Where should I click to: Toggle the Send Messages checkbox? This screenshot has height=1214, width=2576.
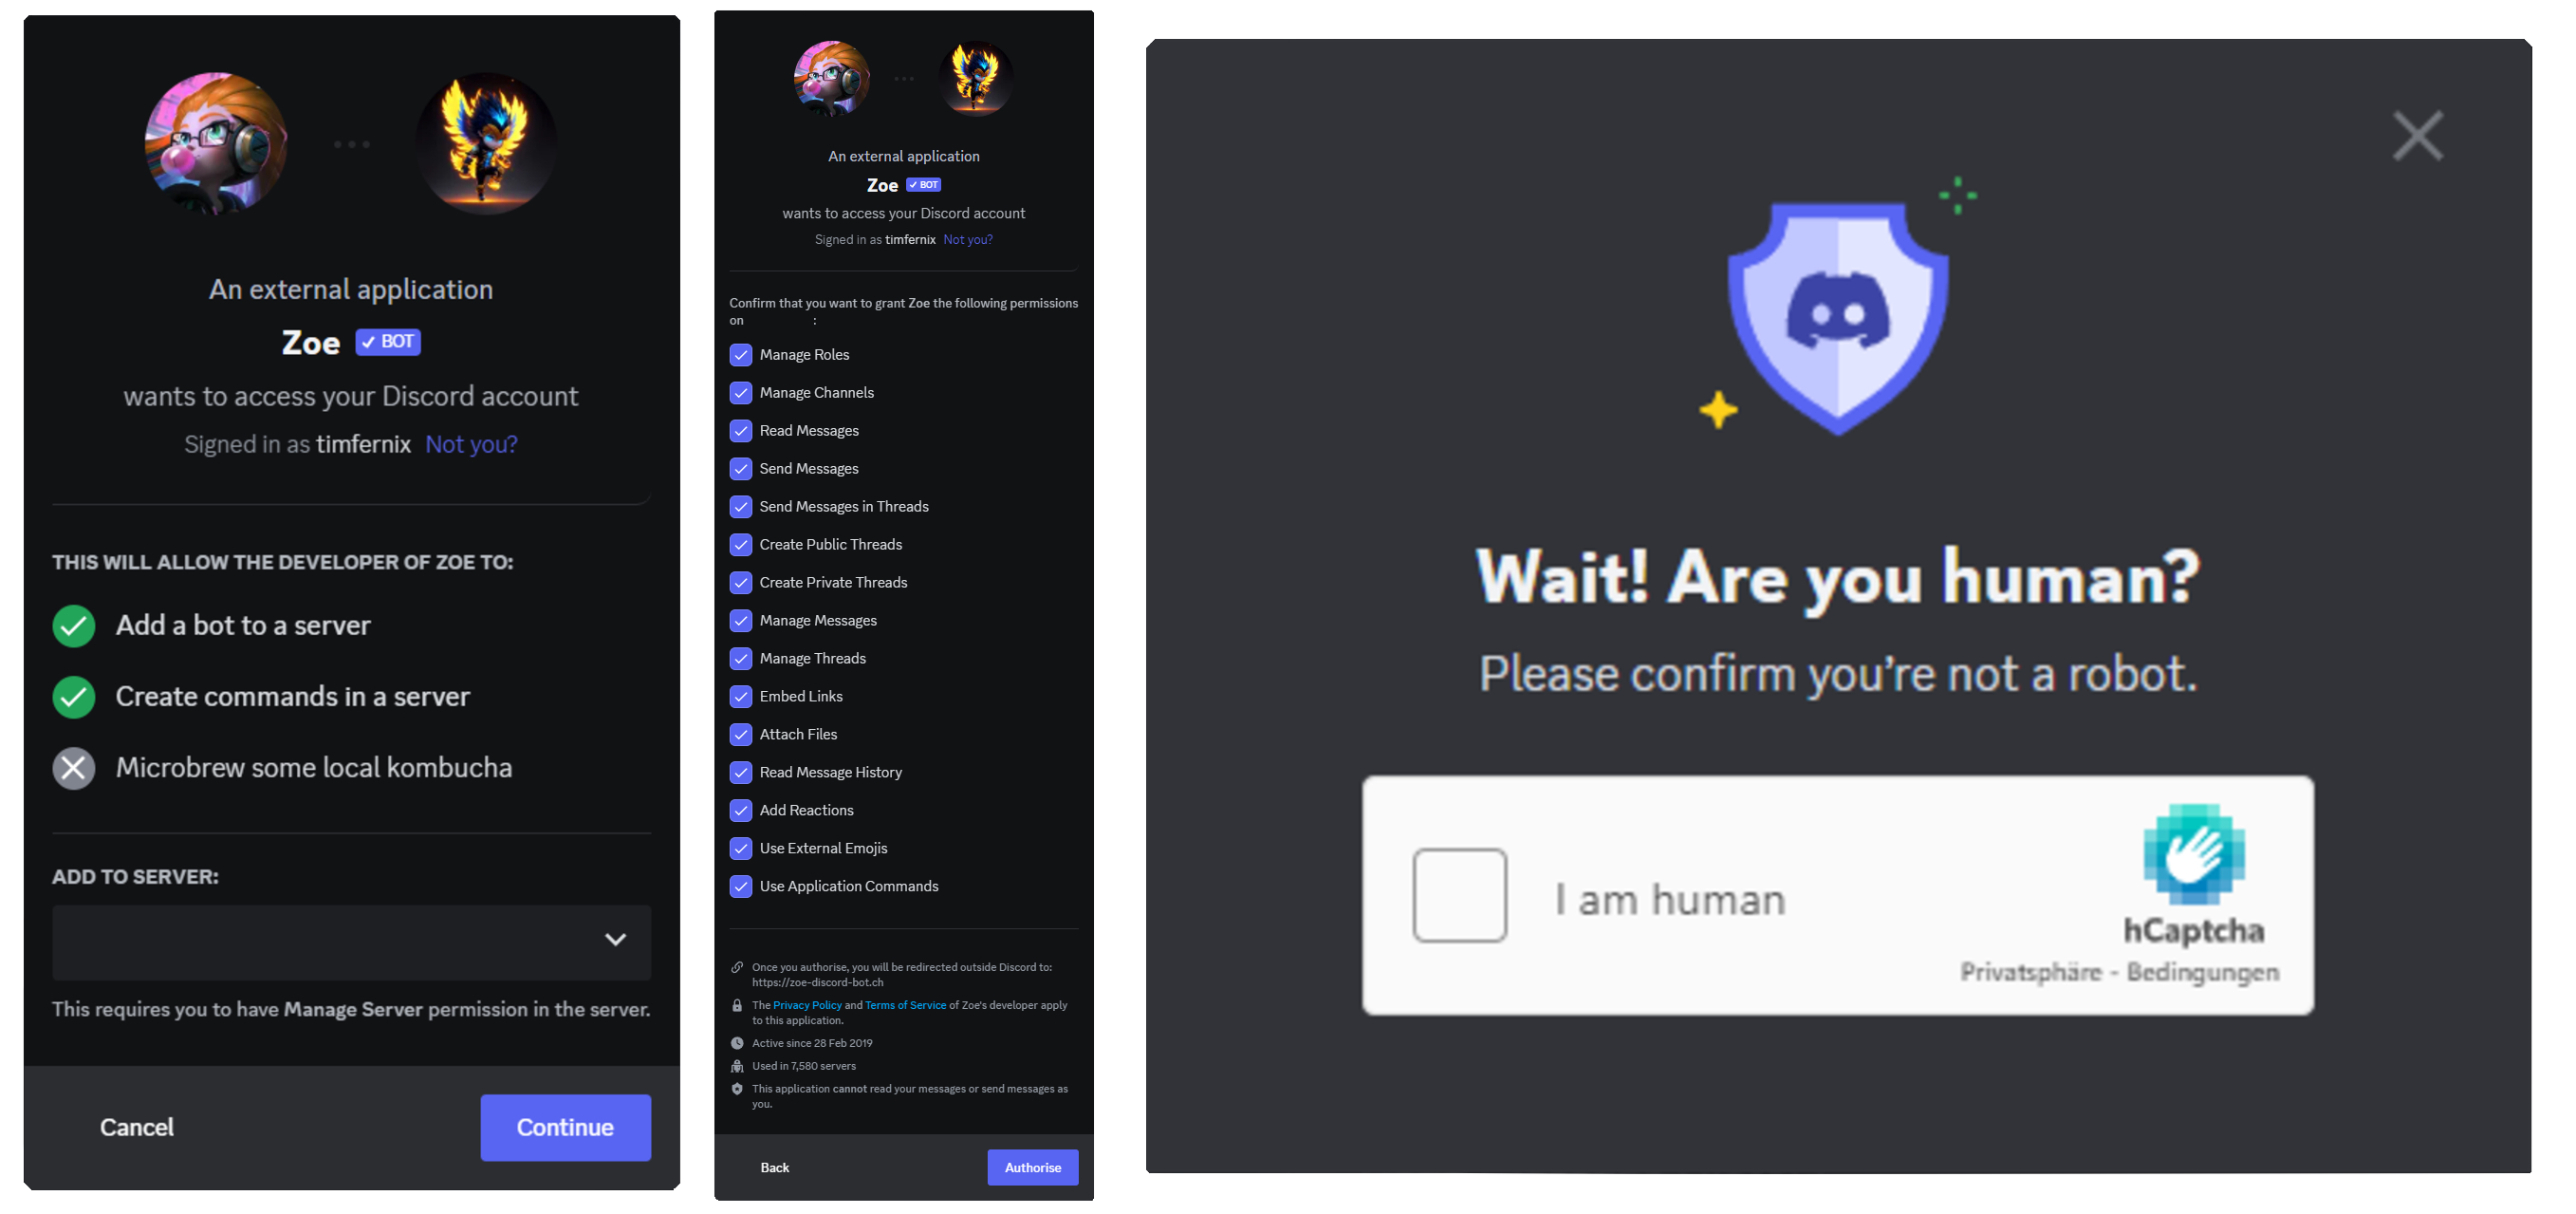(x=741, y=468)
